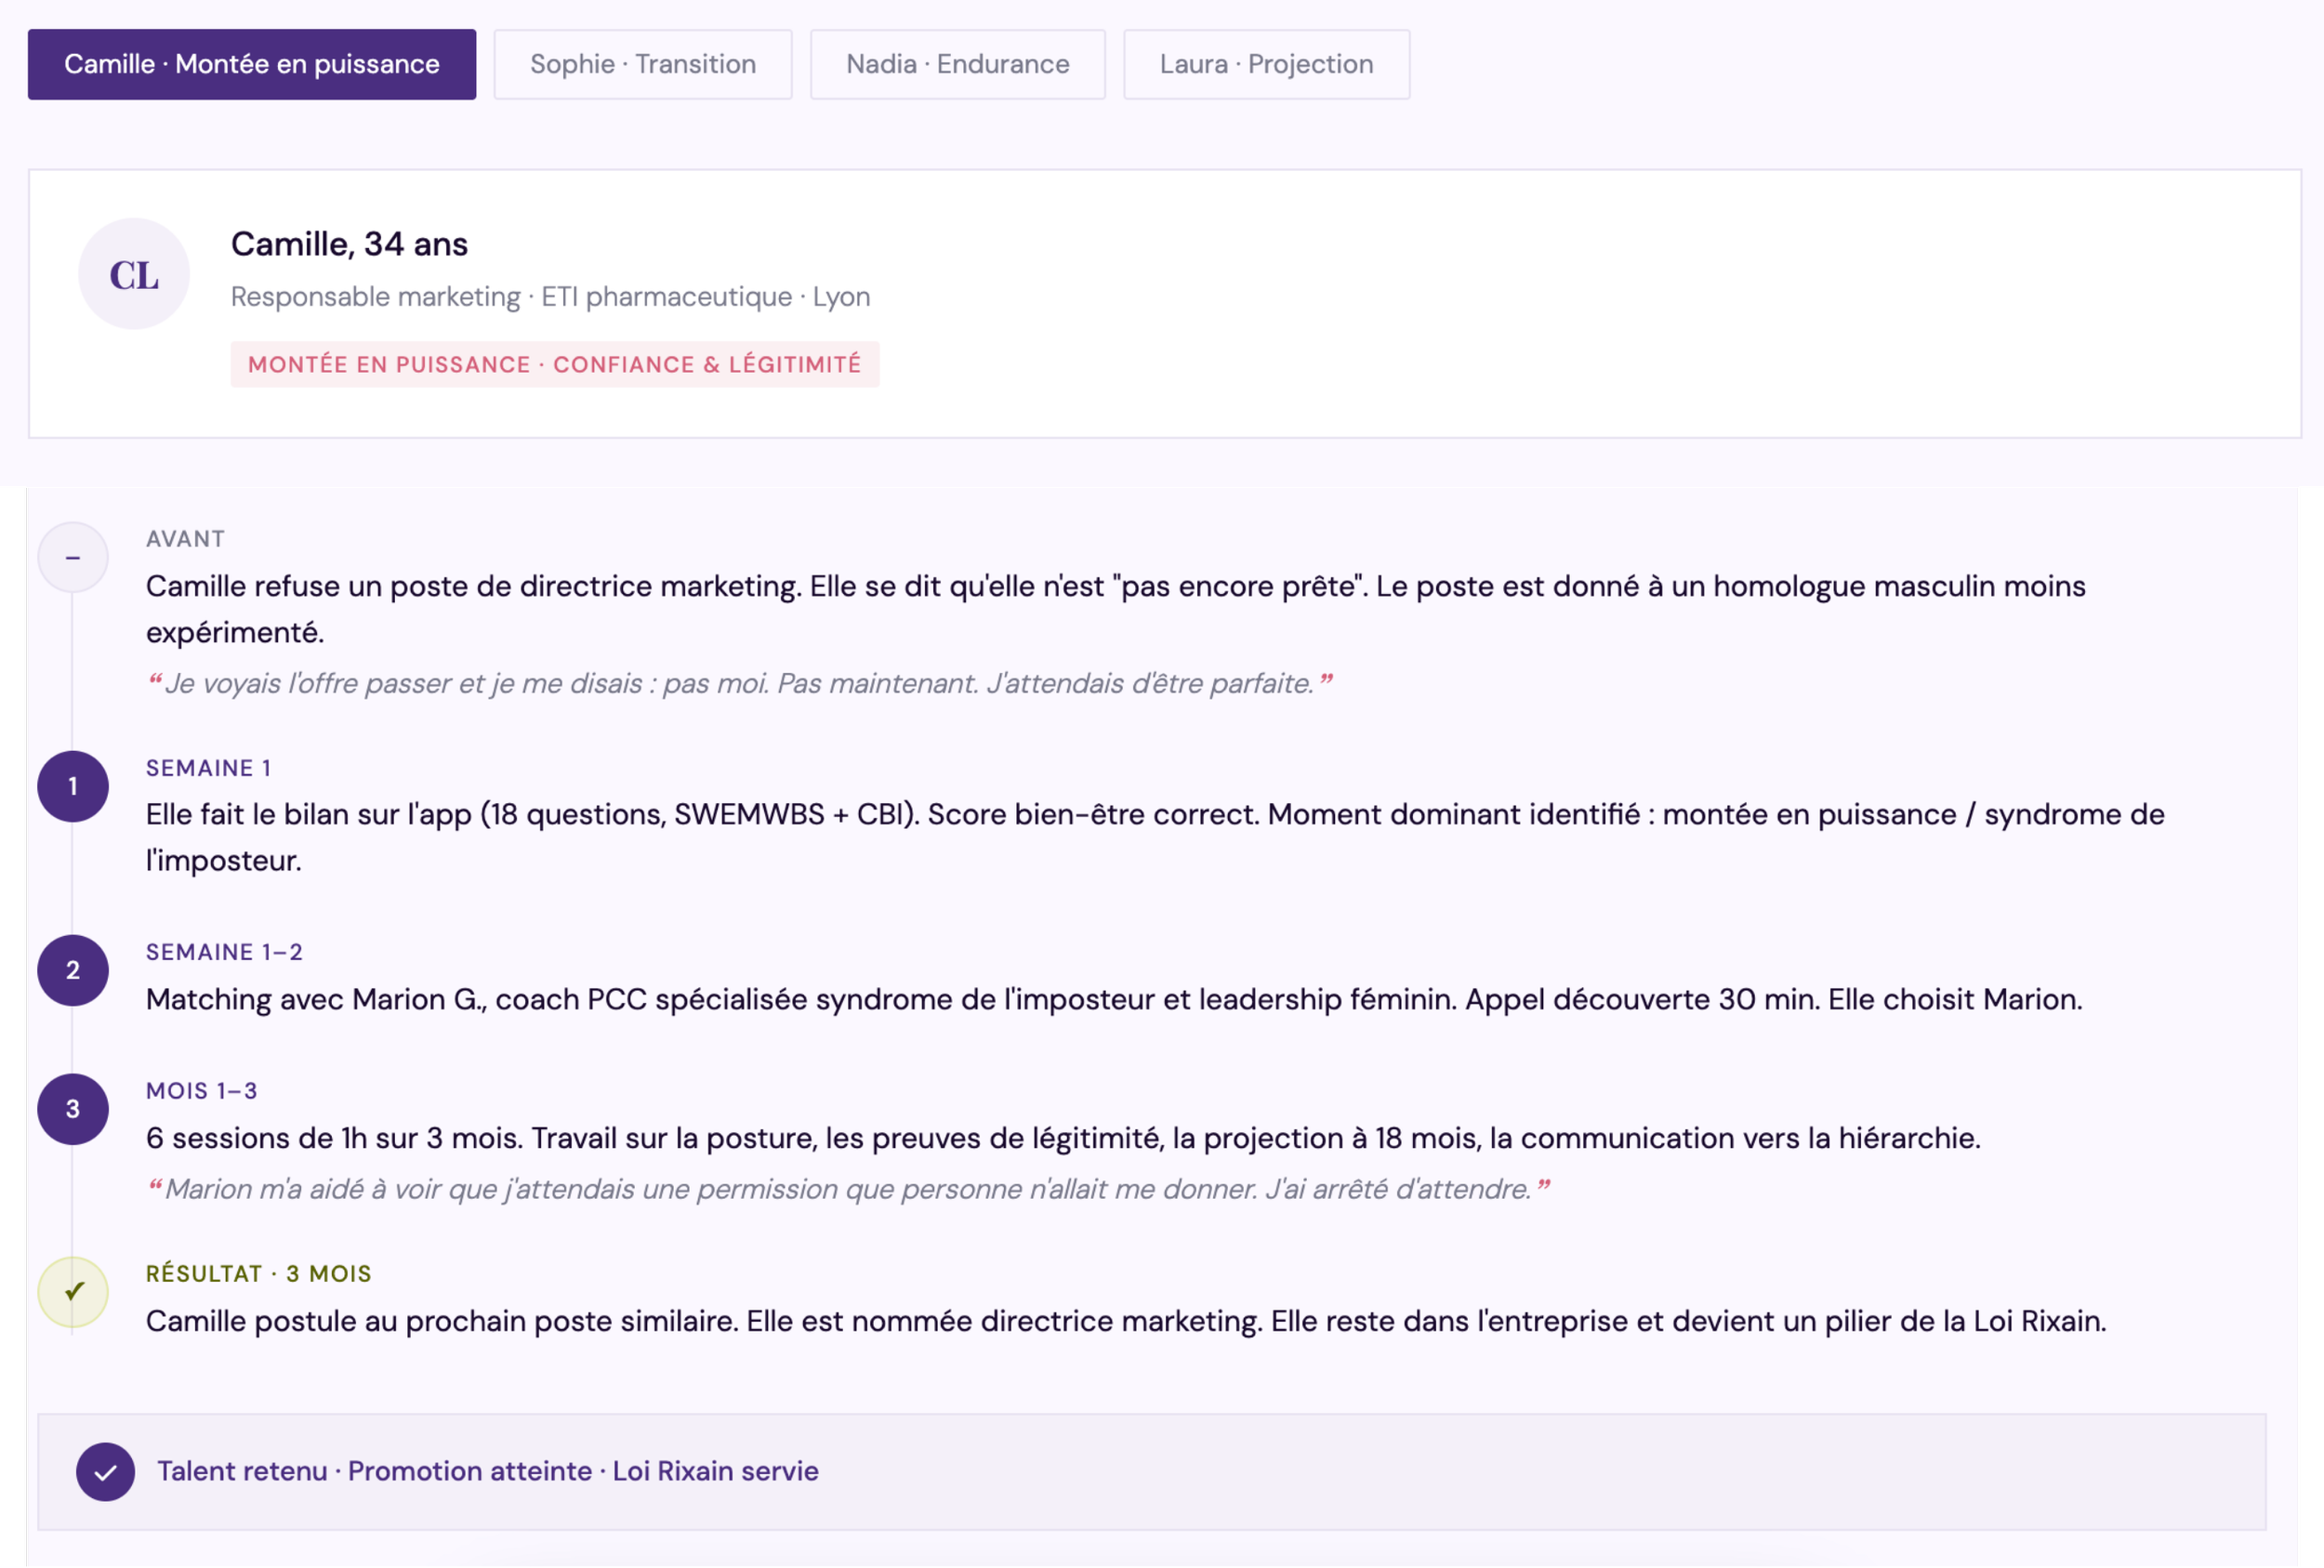Click the Montée en puissance · Confiance & Légitimité badge
The height and width of the screenshot is (1568, 2324).
[554, 364]
